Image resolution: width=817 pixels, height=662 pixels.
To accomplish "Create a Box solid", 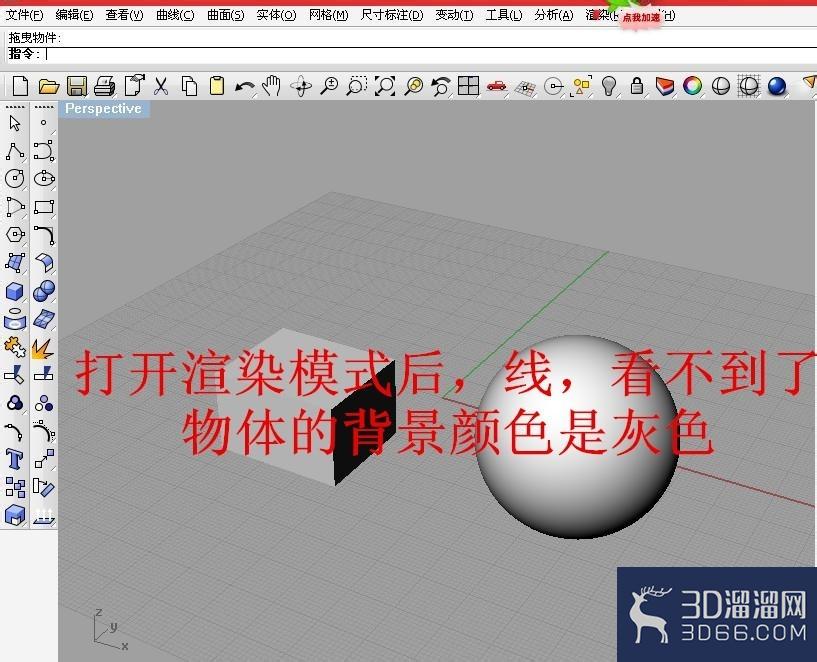I will [15, 291].
